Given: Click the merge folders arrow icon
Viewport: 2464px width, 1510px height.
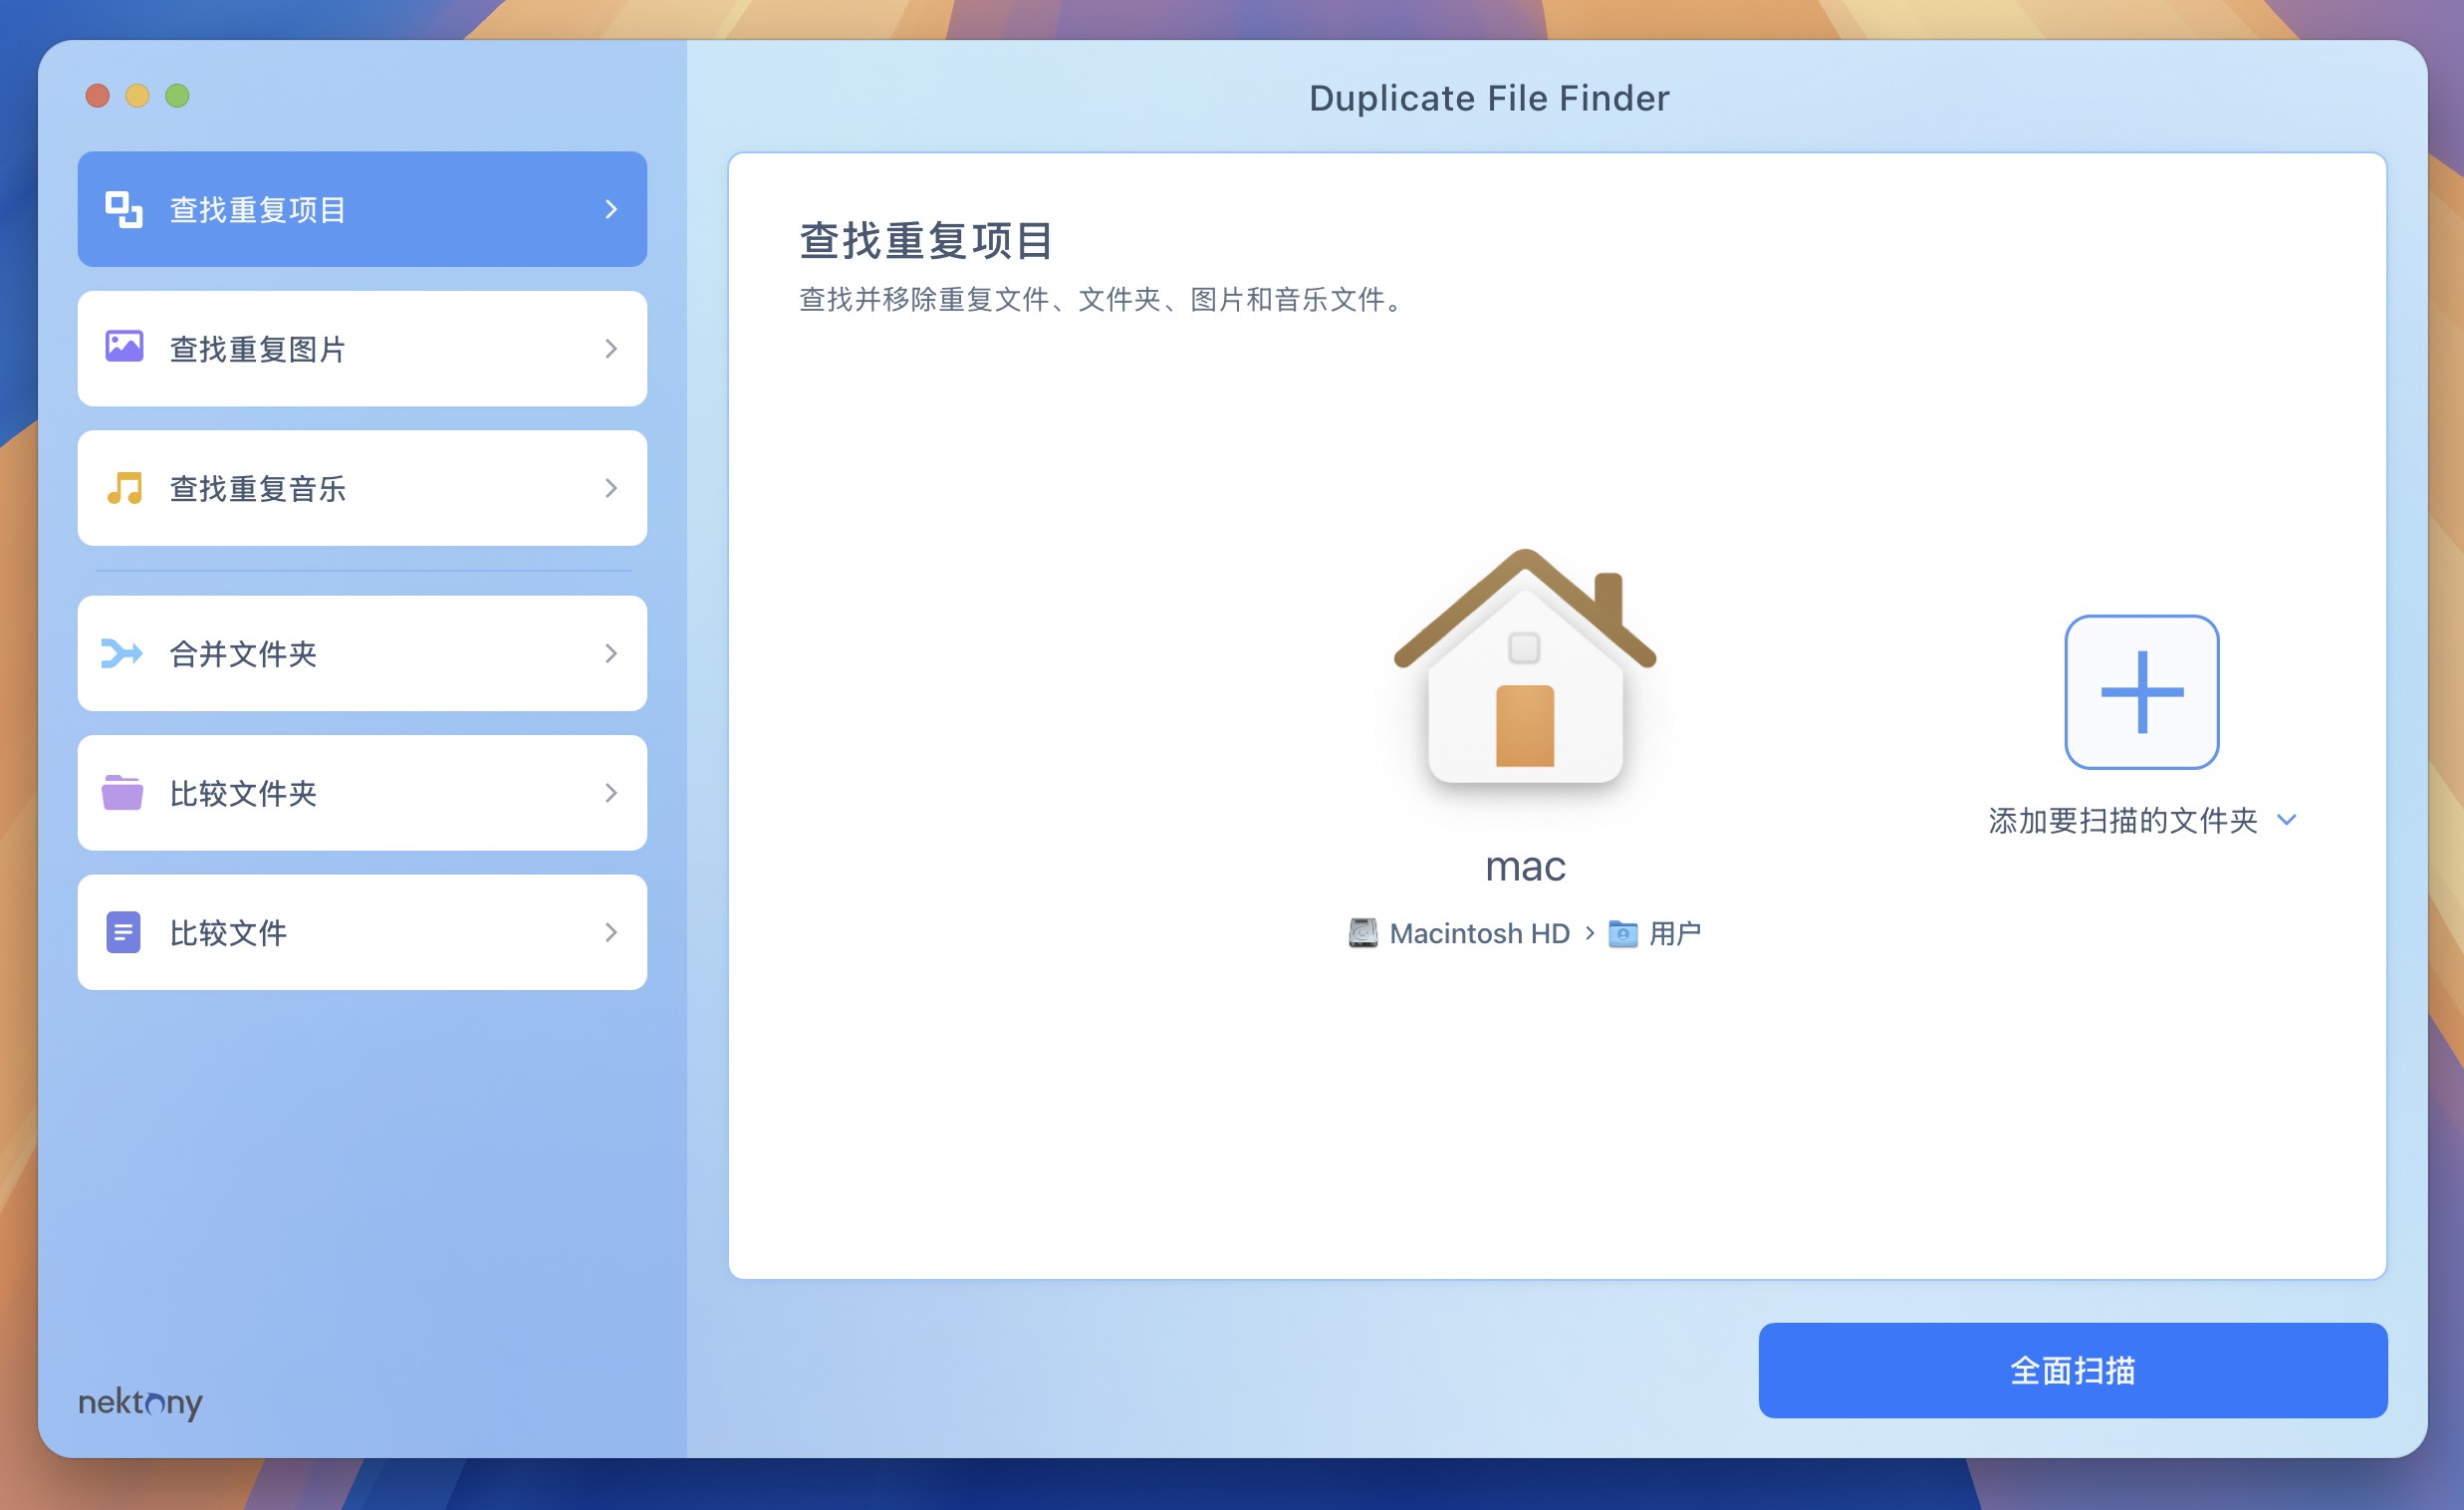Looking at the screenshot, I should (x=123, y=653).
